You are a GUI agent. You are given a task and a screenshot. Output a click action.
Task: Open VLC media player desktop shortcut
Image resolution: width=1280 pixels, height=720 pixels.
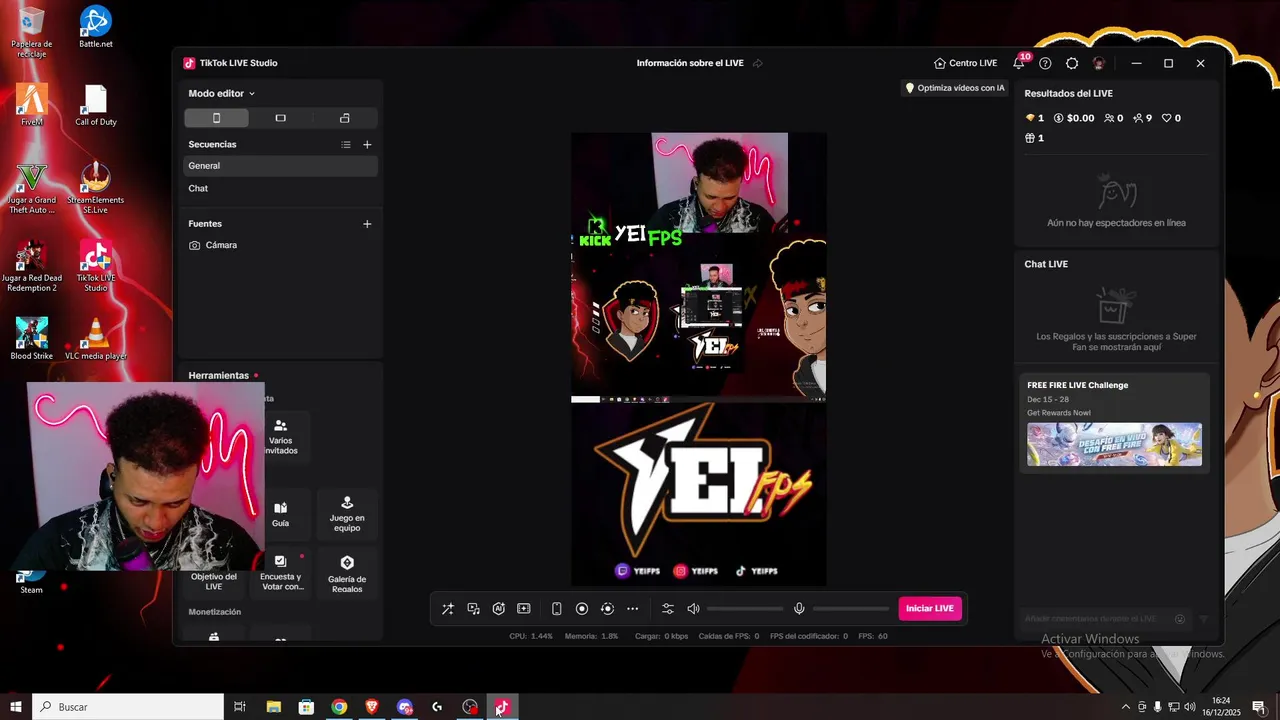pyautogui.click(x=96, y=339)
